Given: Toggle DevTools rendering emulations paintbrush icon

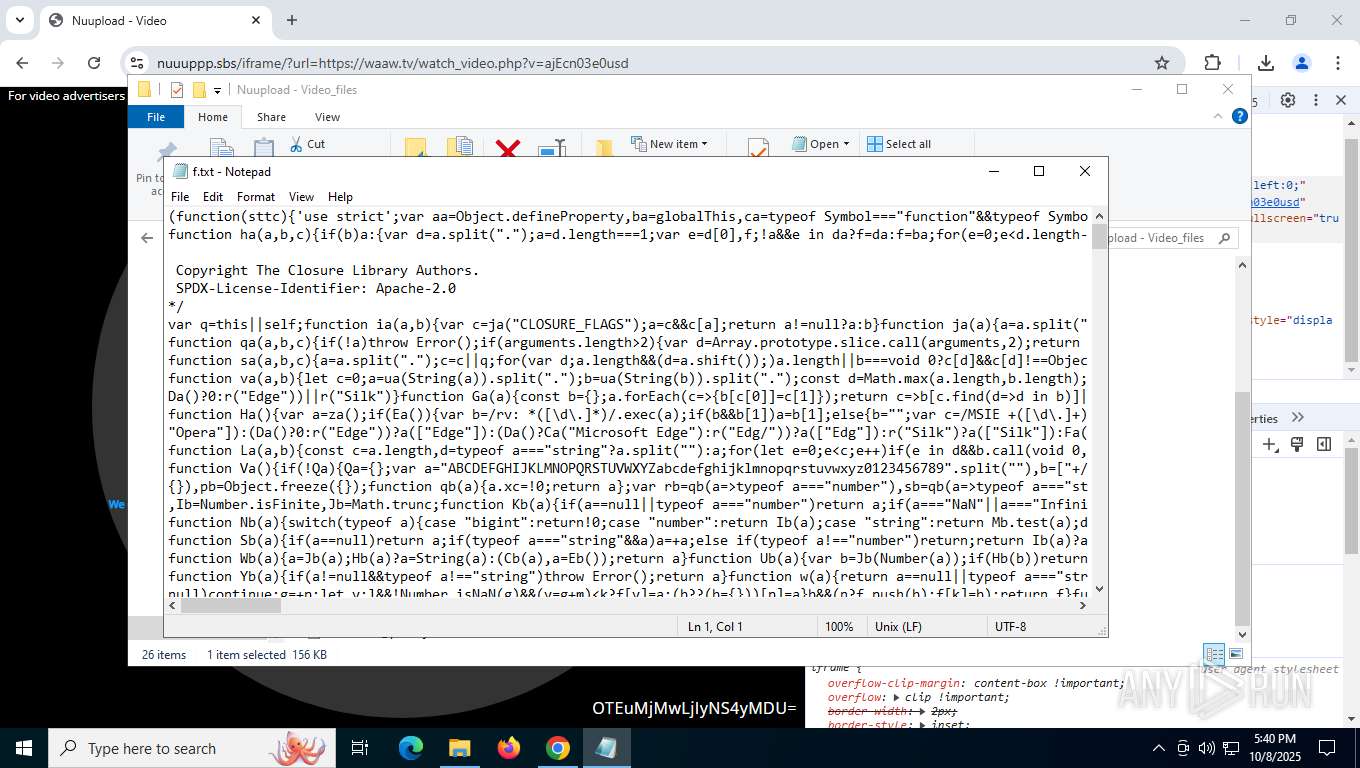Looking at the screenshot, I should point(1297,444).
